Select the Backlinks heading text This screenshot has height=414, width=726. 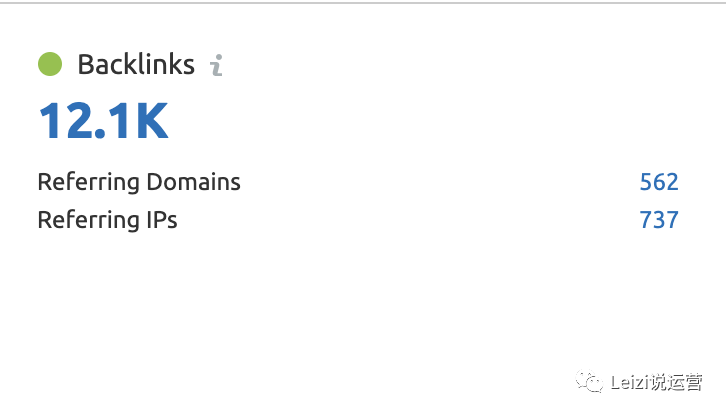click(x=136, y=64)
